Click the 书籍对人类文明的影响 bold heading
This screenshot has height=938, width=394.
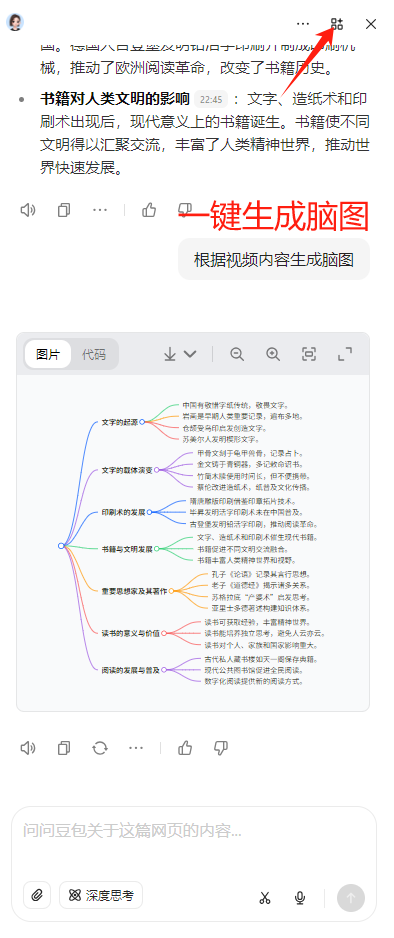click(115, 99)
